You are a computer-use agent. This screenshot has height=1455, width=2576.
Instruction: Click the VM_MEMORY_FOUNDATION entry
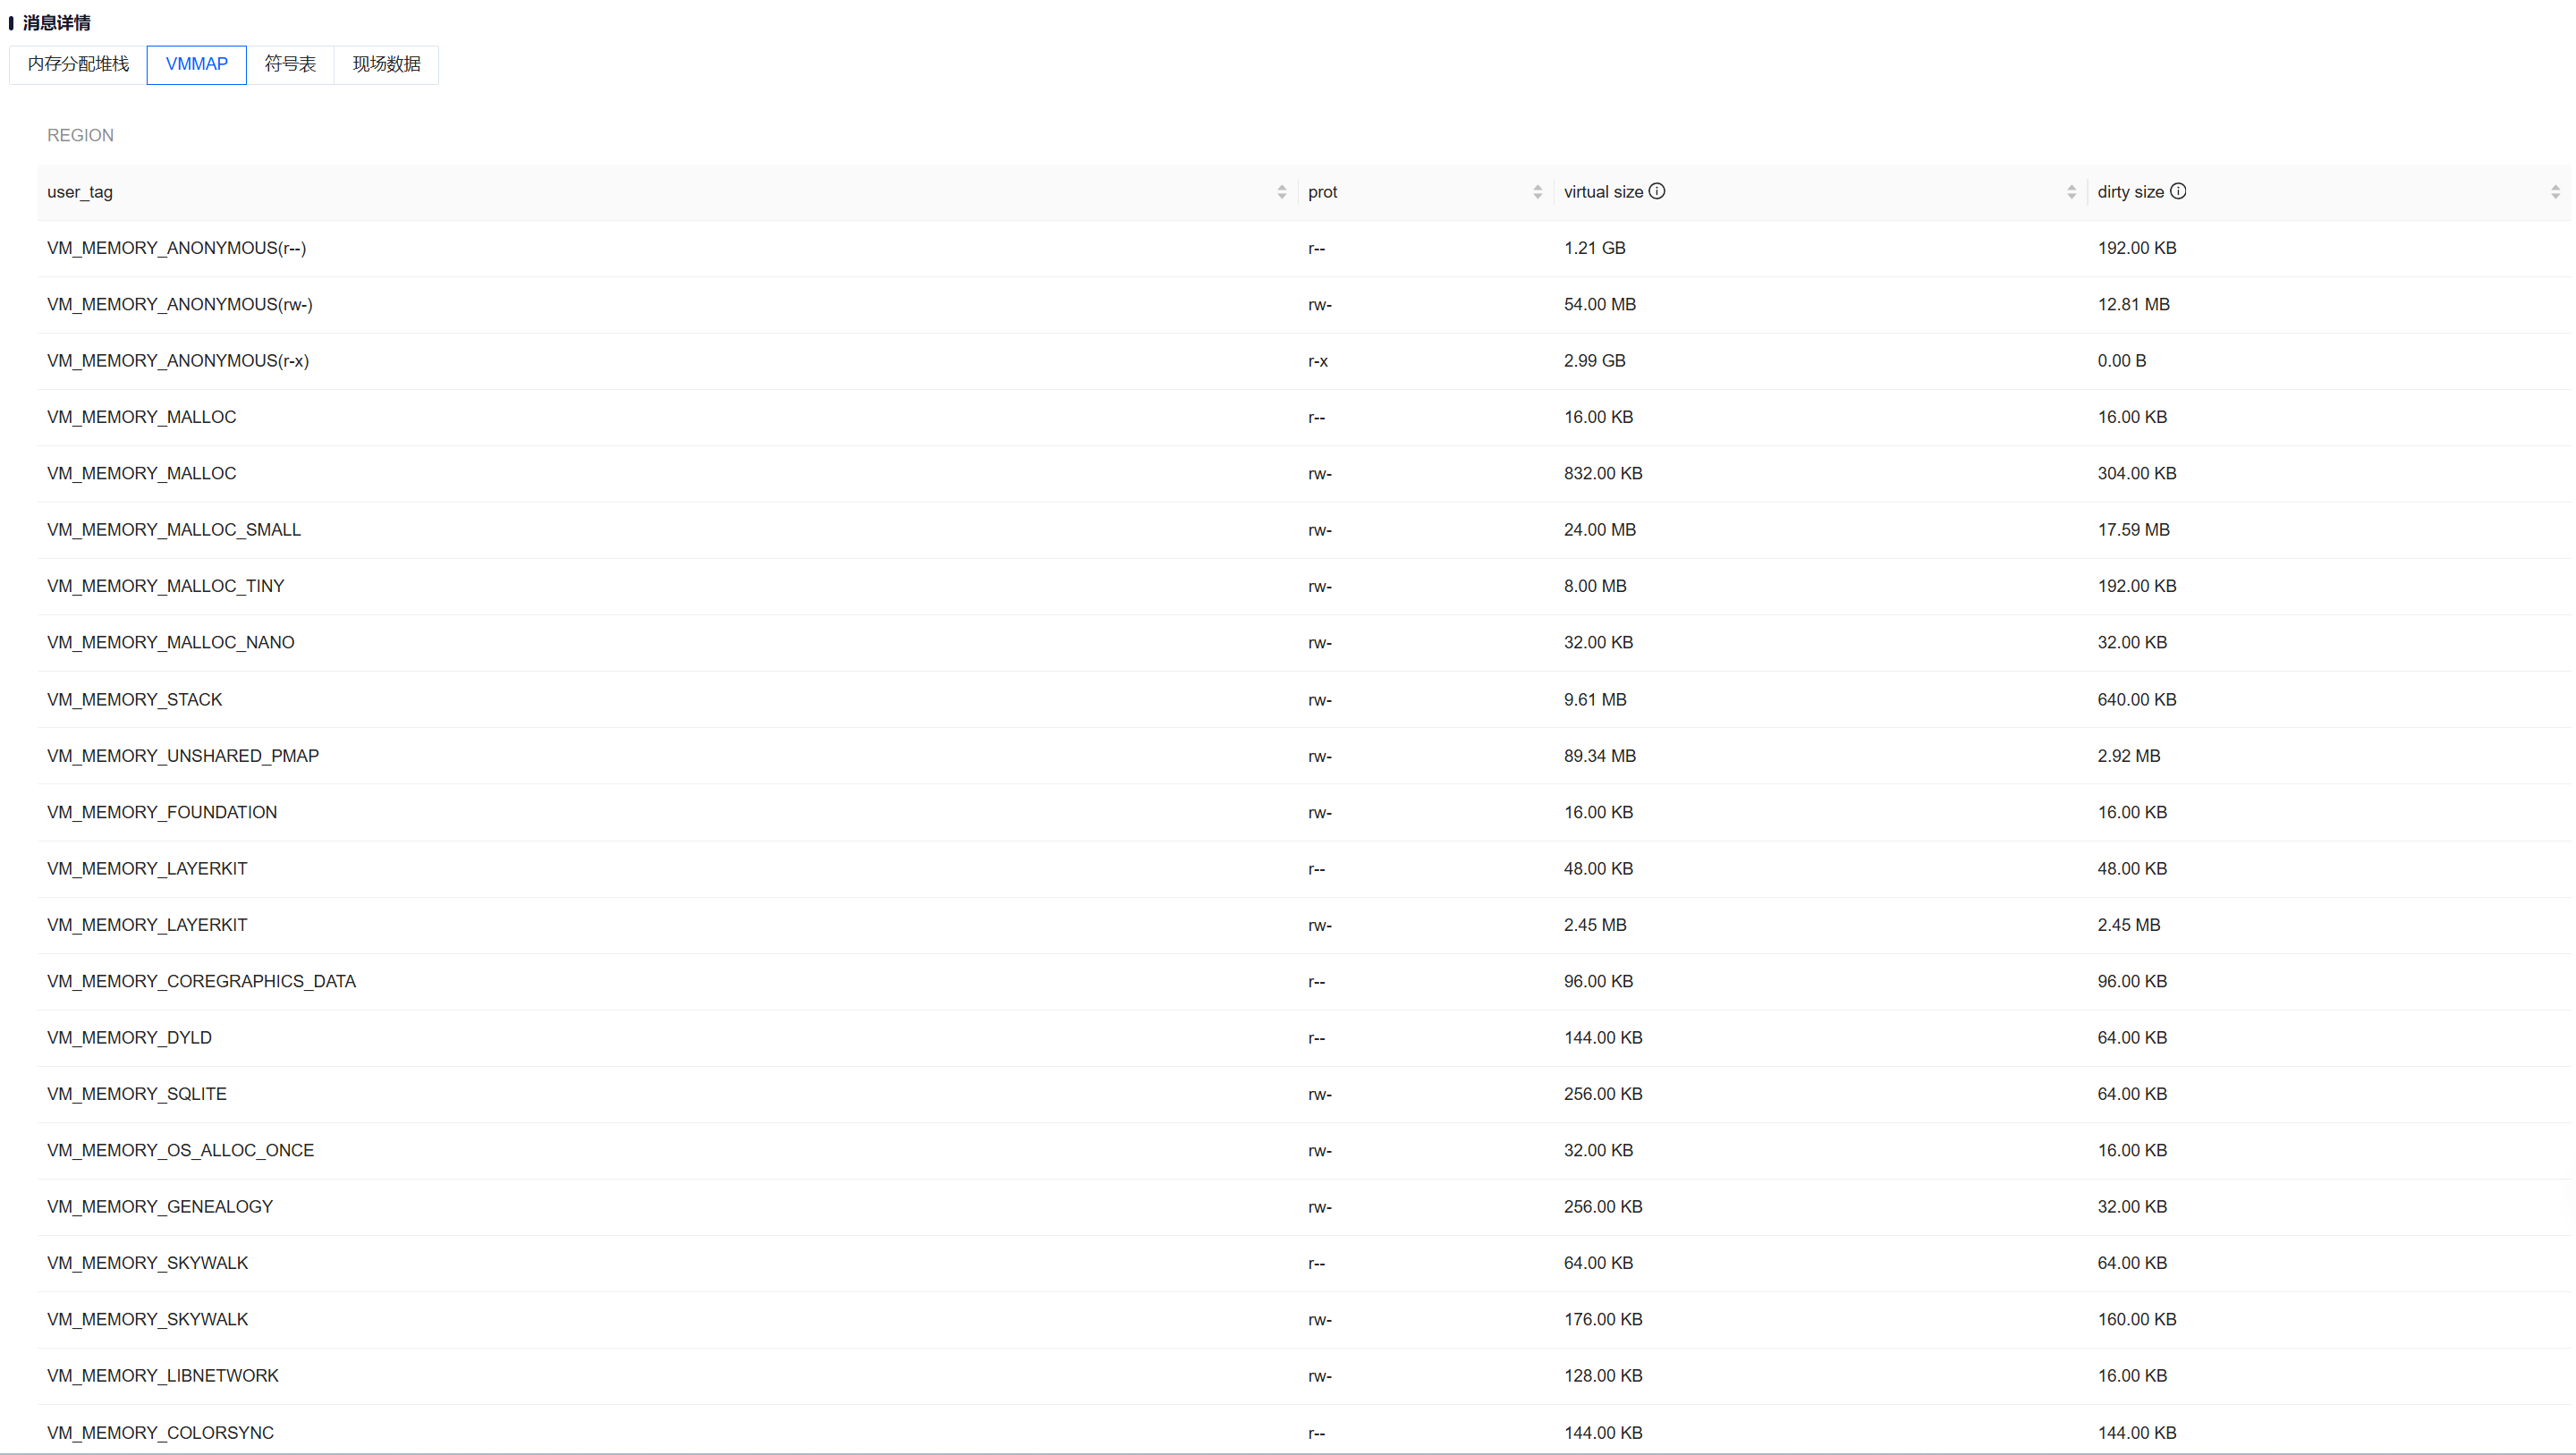pos(162,812)
